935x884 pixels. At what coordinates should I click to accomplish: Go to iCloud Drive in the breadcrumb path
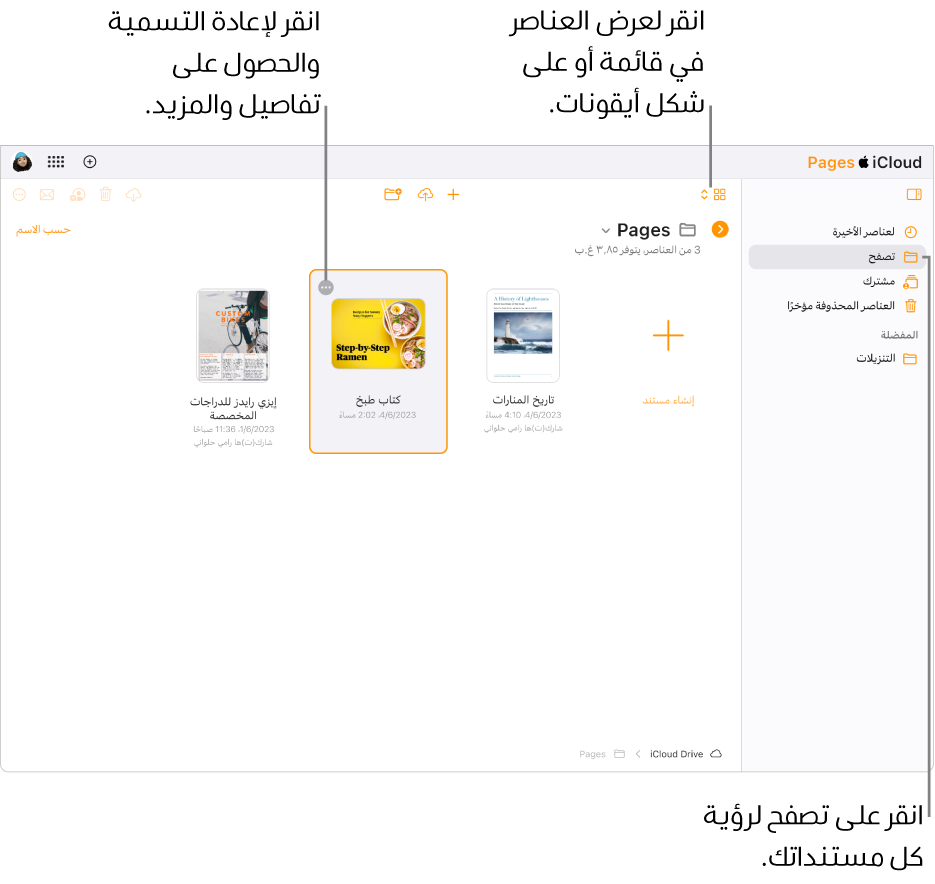click(x=677, y=754)
